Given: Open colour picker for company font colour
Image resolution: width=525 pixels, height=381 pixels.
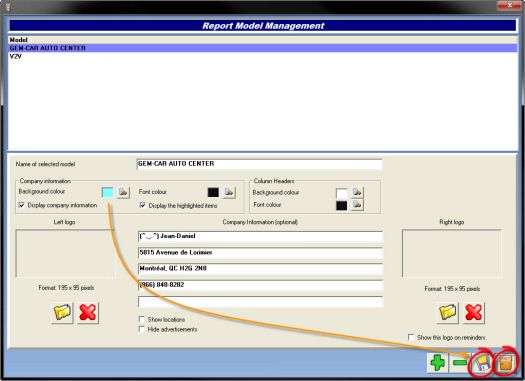Looking at the screenshot, I should pos(229,192).
